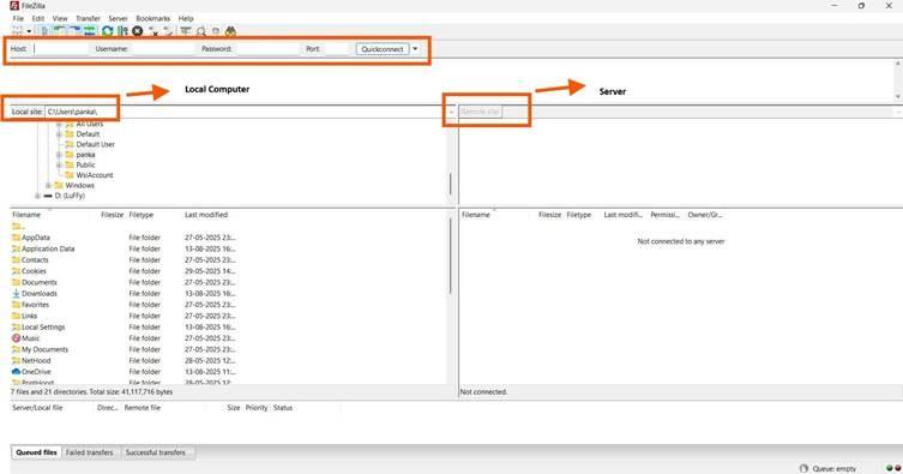Image resolution: width=903 pixels, height=474 pixels.
Task: Switch to the Failed transfers tab
Action: 89,453
